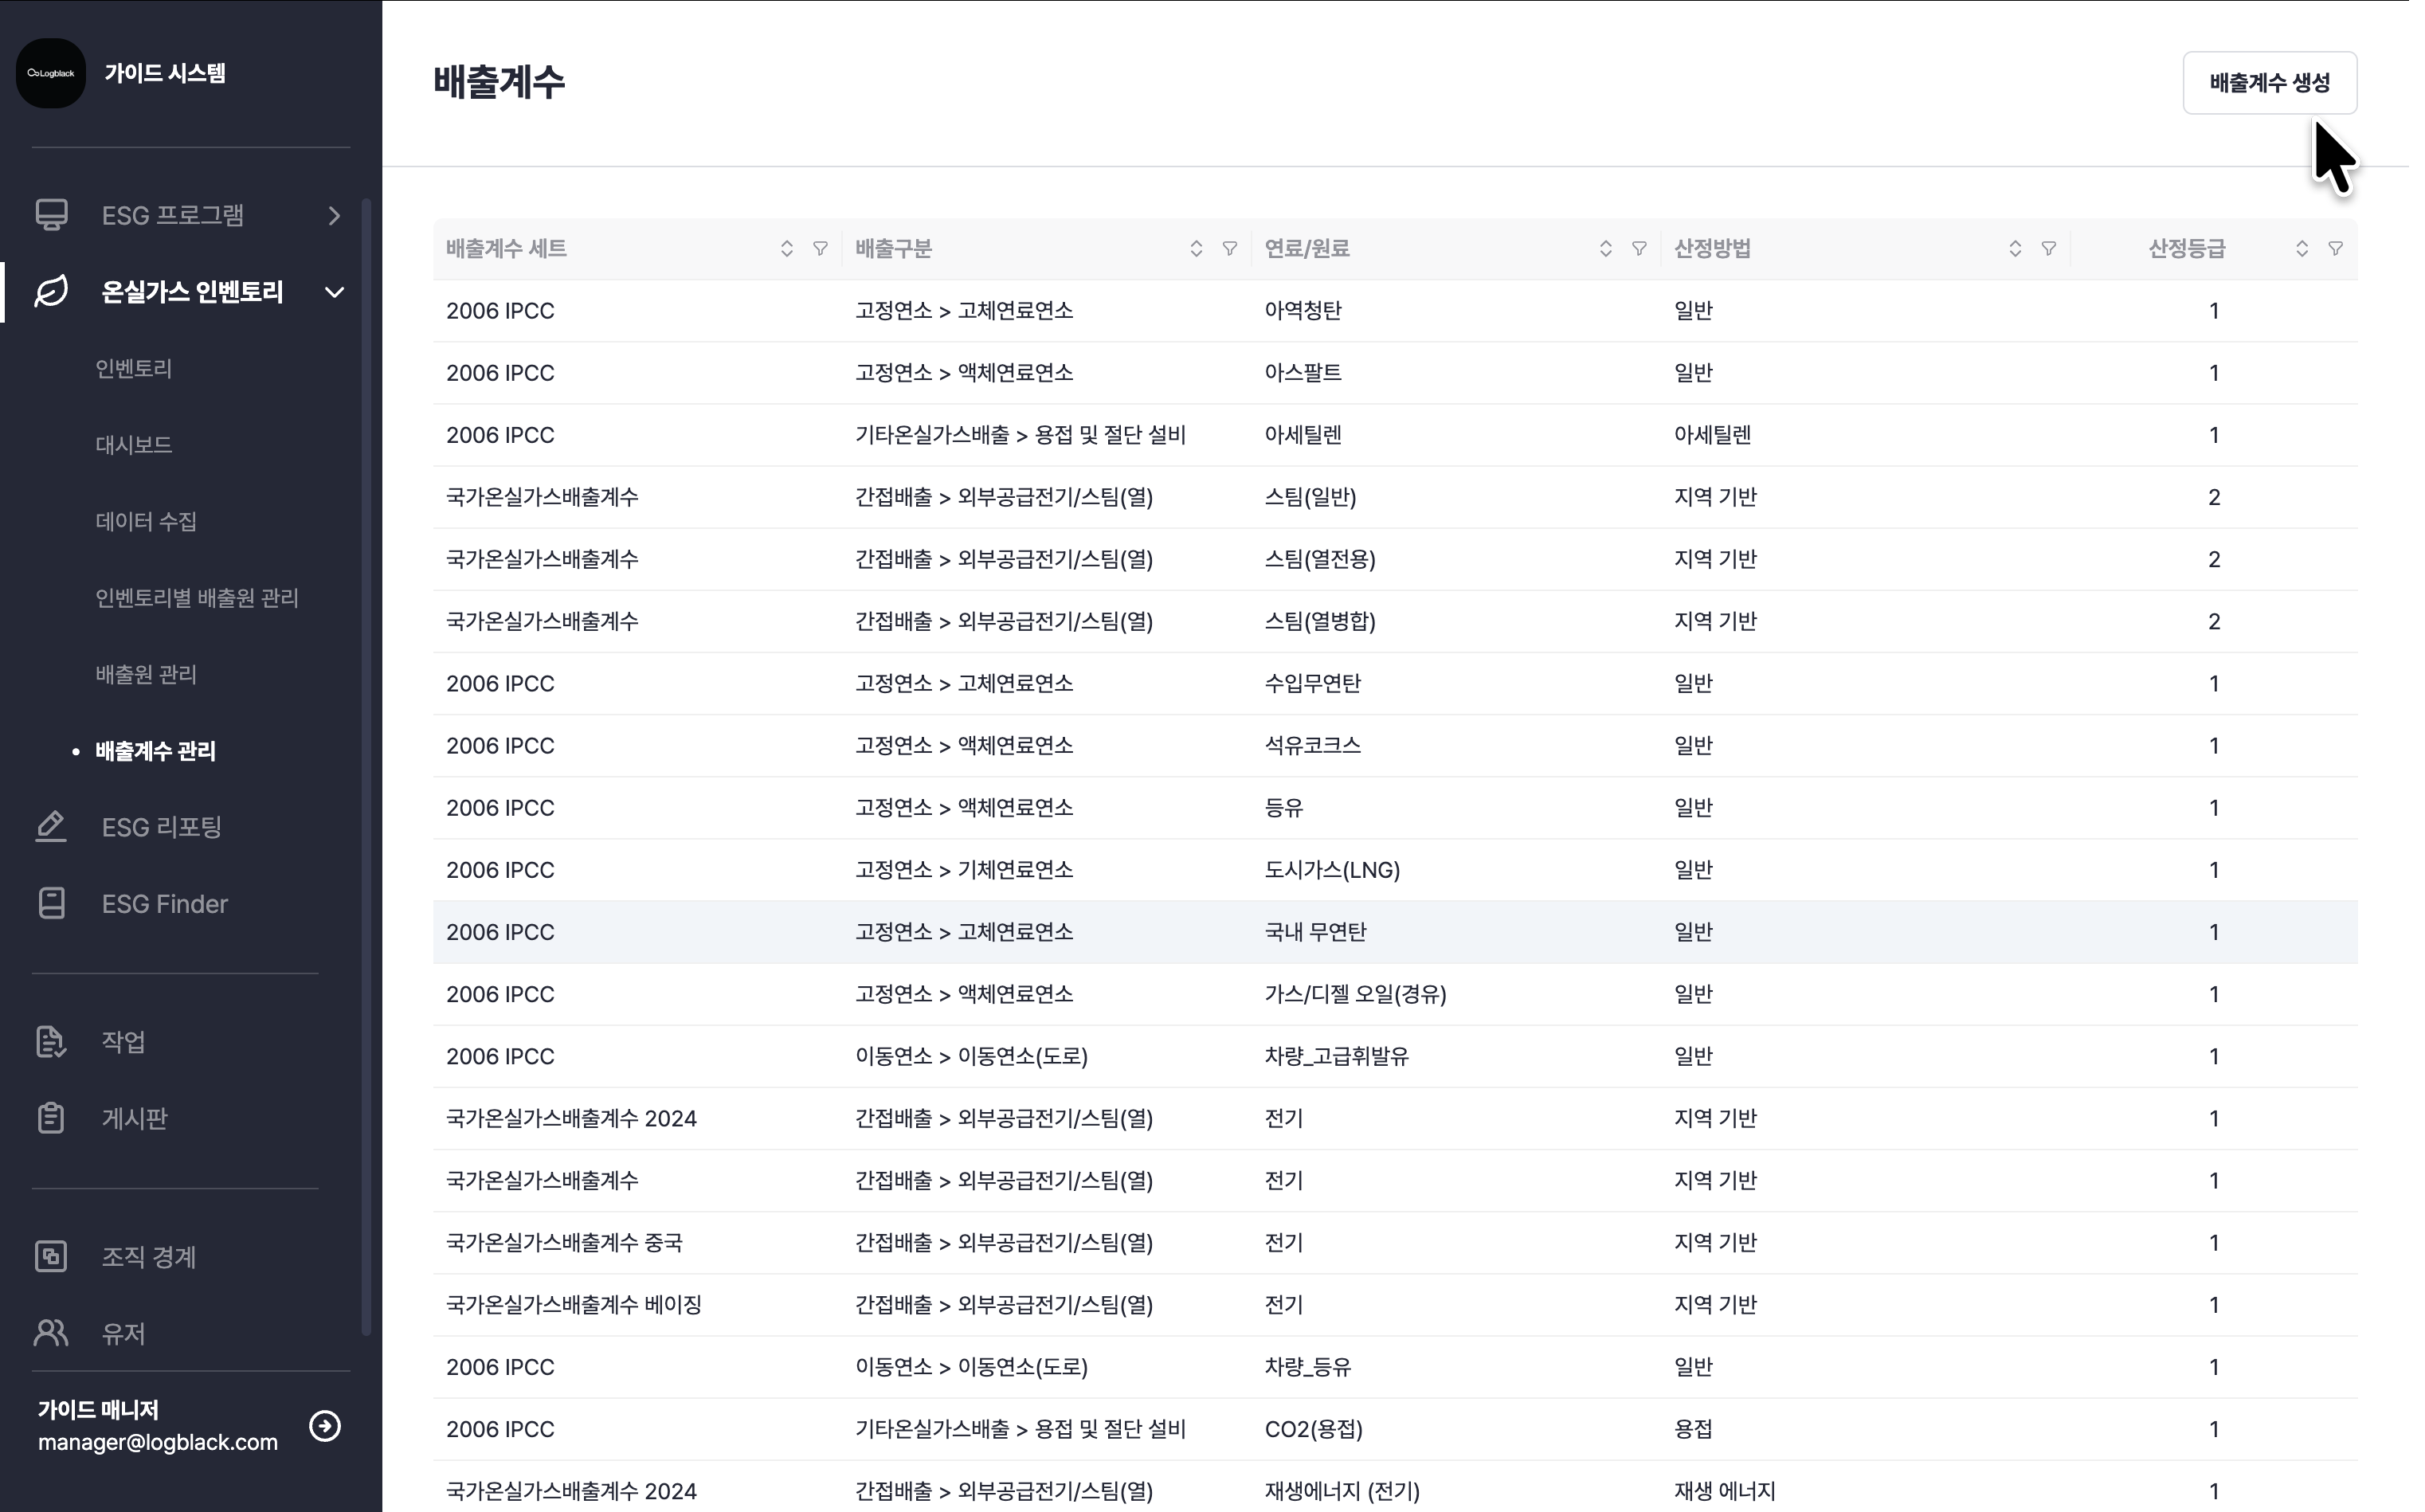Screen dimensions: 2425x1512
Task: Open filter for 산정방법 column
Action: pyautogui.click(x=2048, y=249)
